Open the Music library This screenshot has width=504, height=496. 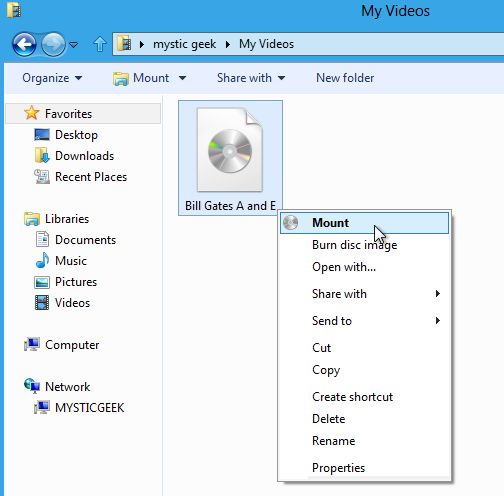71,261
